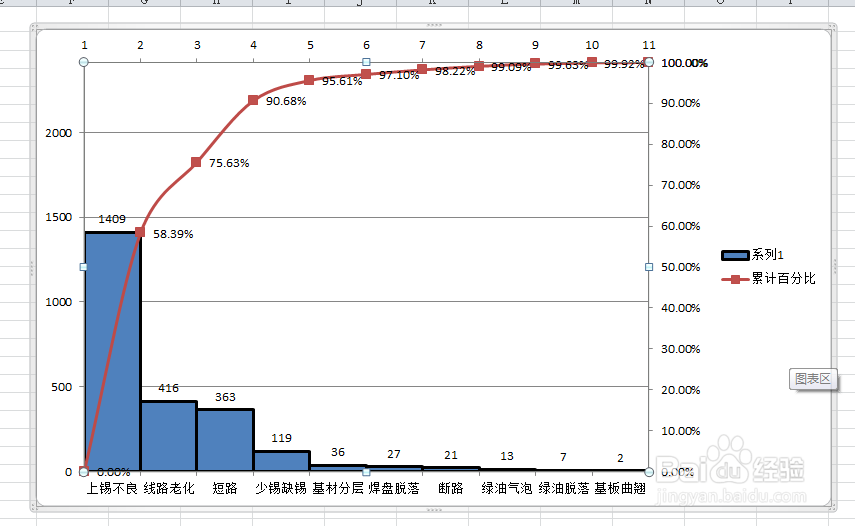Click category label 断路
The image size is (855, 526).
point(451,488)
